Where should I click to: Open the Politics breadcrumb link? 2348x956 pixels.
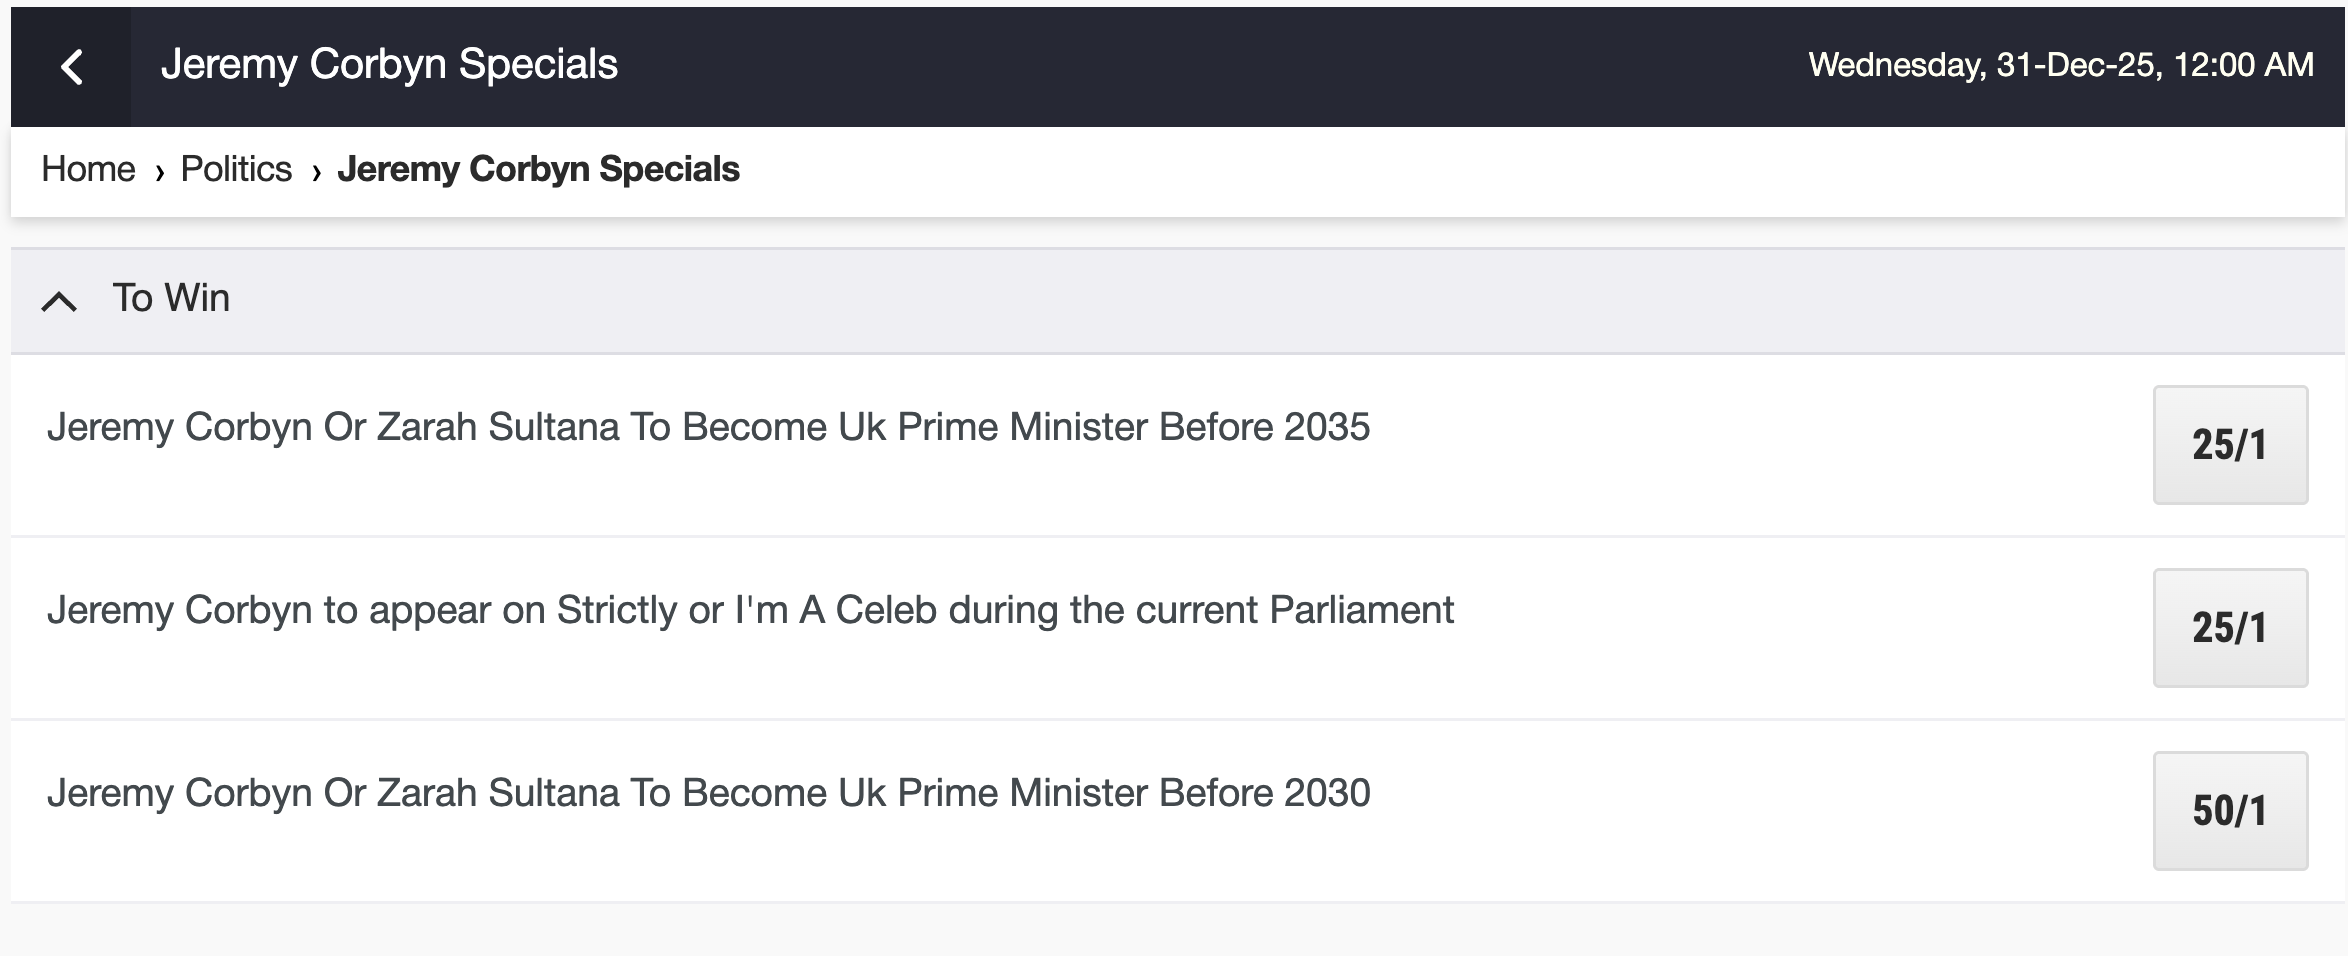pos(236,169)
